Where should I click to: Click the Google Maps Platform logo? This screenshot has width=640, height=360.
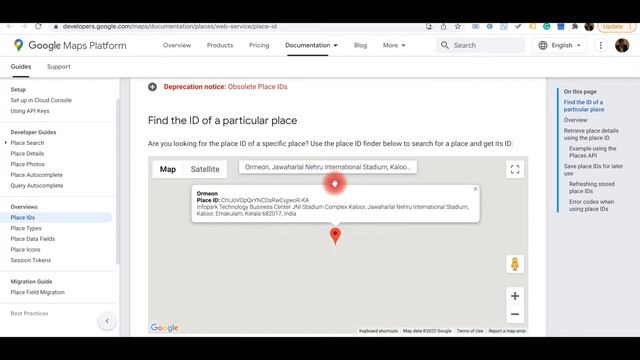[x=70, y=45]
